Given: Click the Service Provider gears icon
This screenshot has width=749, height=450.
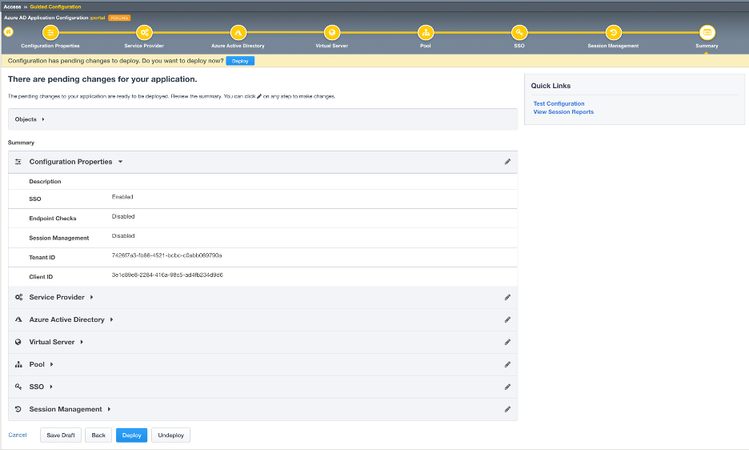Looking at the screenshot, I should pos(18,297).
